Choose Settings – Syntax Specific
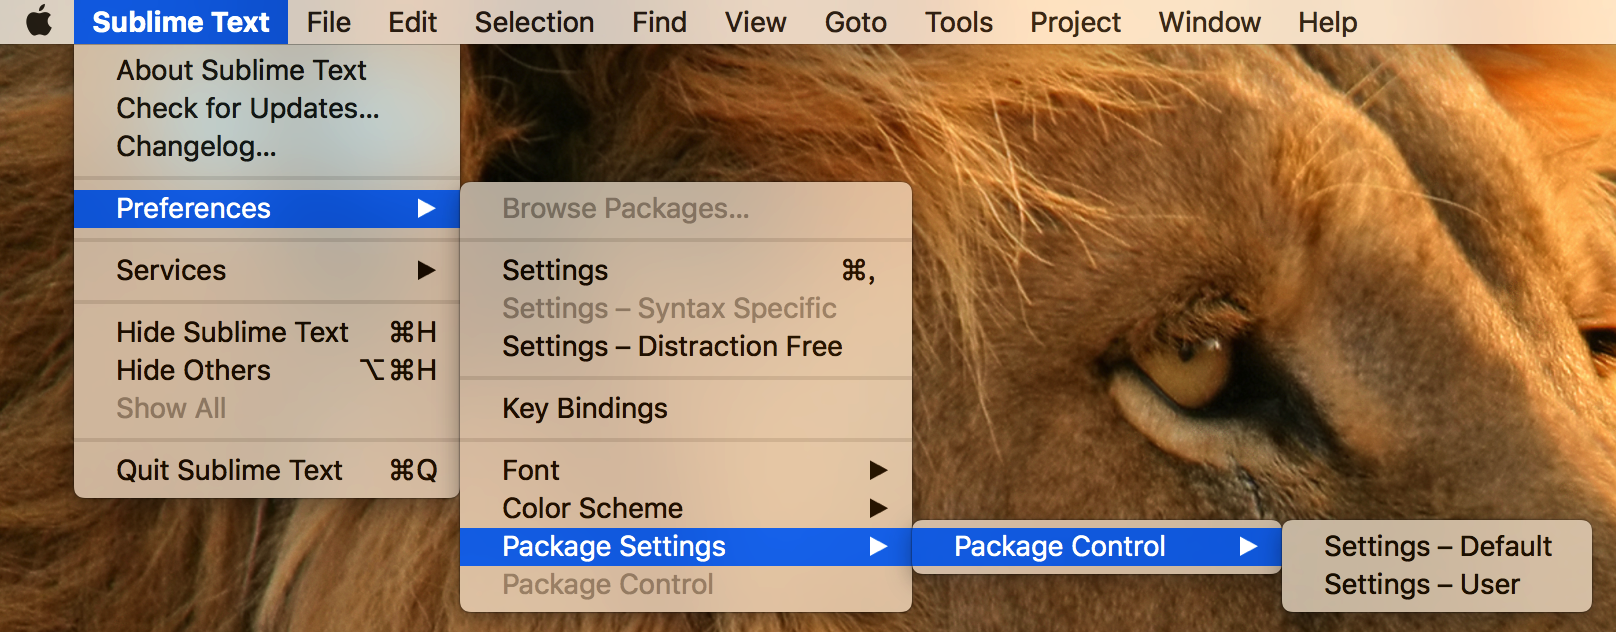The image size is (1616, 632). 686,308
